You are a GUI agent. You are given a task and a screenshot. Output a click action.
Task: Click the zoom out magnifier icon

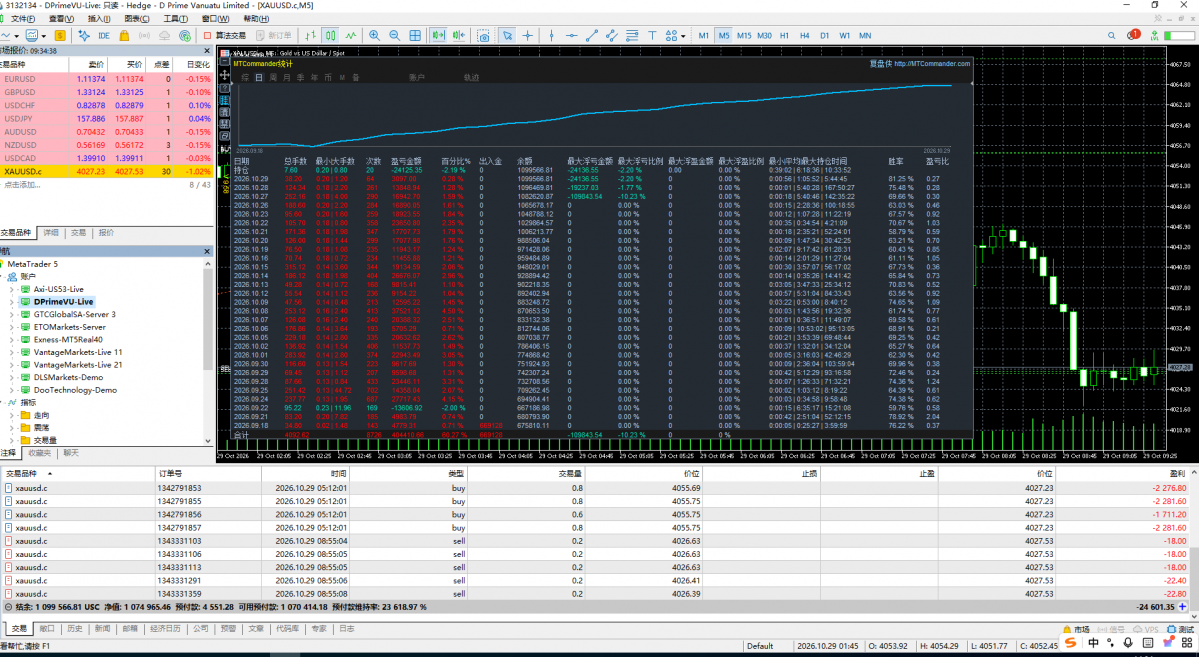(x=395, y=35)
